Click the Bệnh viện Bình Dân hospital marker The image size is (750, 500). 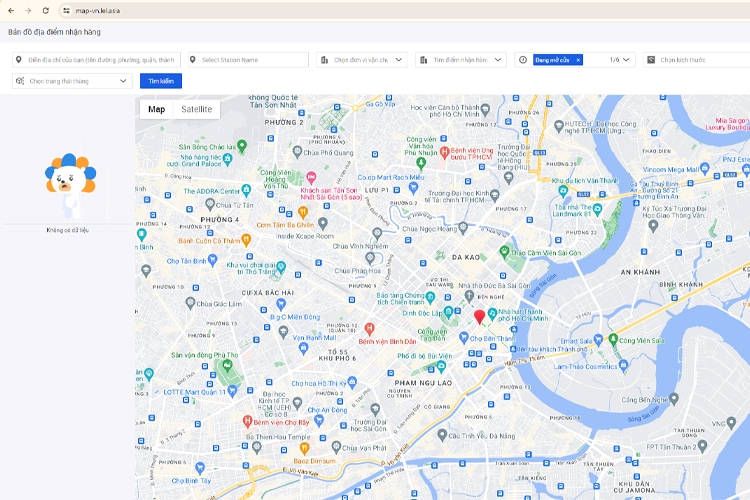click(369, 328)
